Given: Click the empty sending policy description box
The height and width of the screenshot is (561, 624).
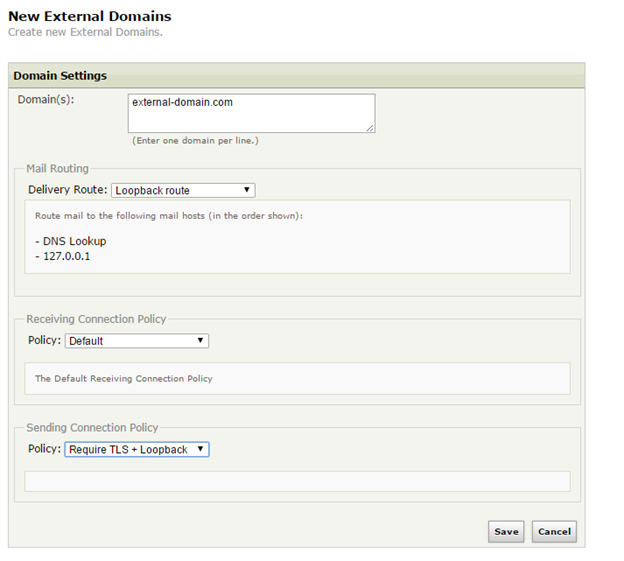Looking at the screenshot, I should [x=297, y=481].
